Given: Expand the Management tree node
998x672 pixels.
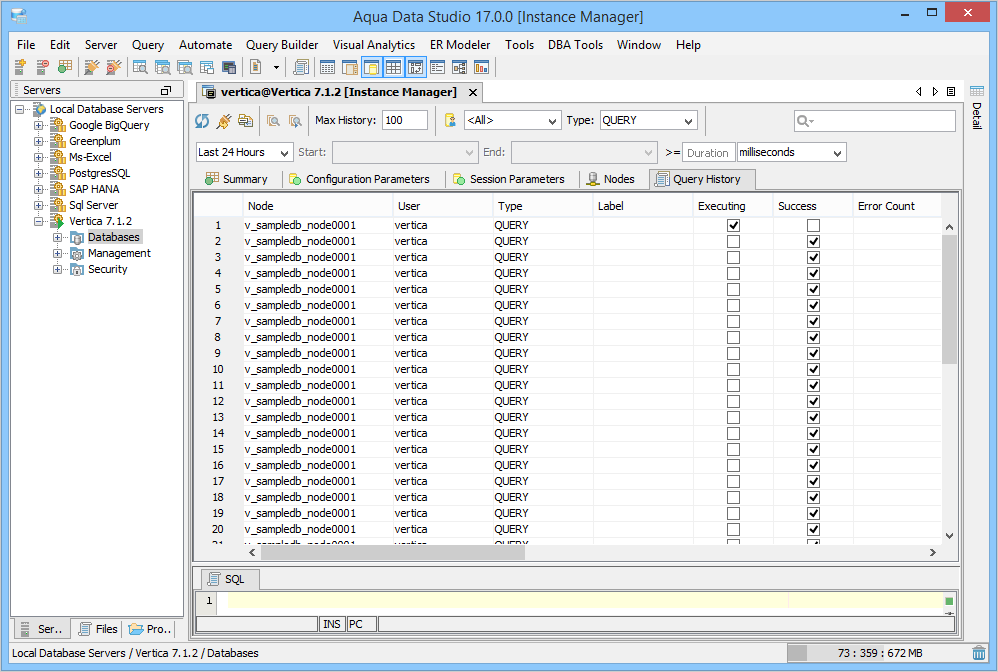Looking at the screenshot, I should tap(57, 253).
